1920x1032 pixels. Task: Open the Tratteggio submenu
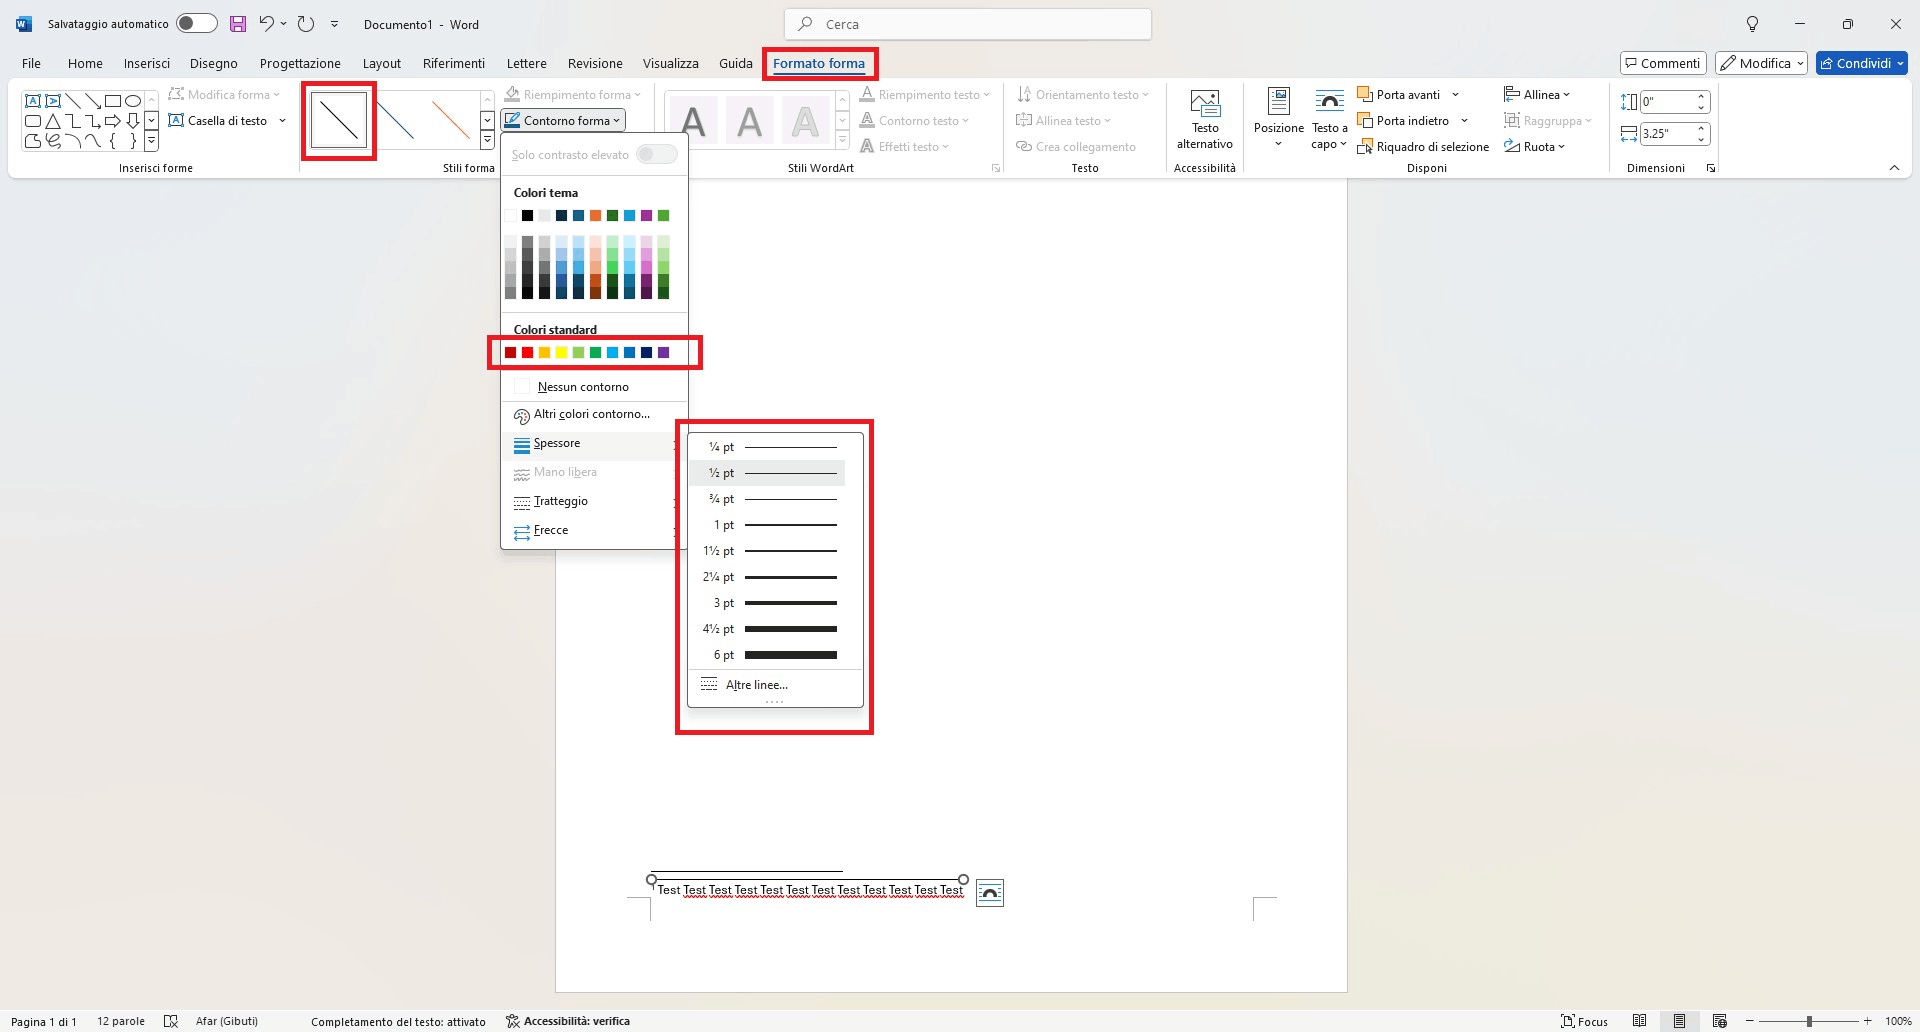pos(594,502)
